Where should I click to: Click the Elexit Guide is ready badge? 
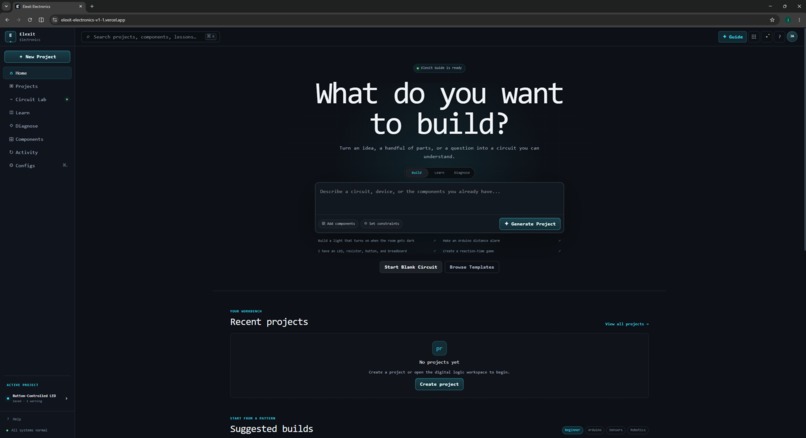(439, 68)
